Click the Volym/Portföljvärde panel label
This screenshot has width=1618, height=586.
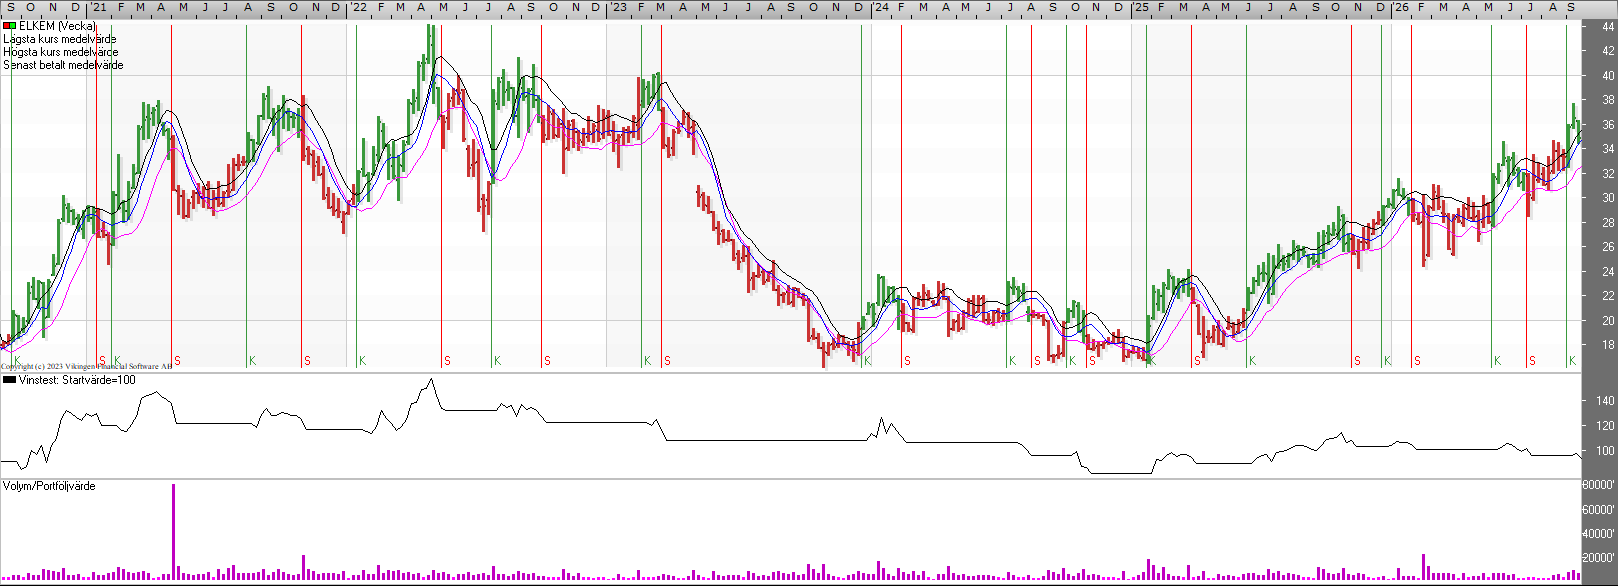49,486
